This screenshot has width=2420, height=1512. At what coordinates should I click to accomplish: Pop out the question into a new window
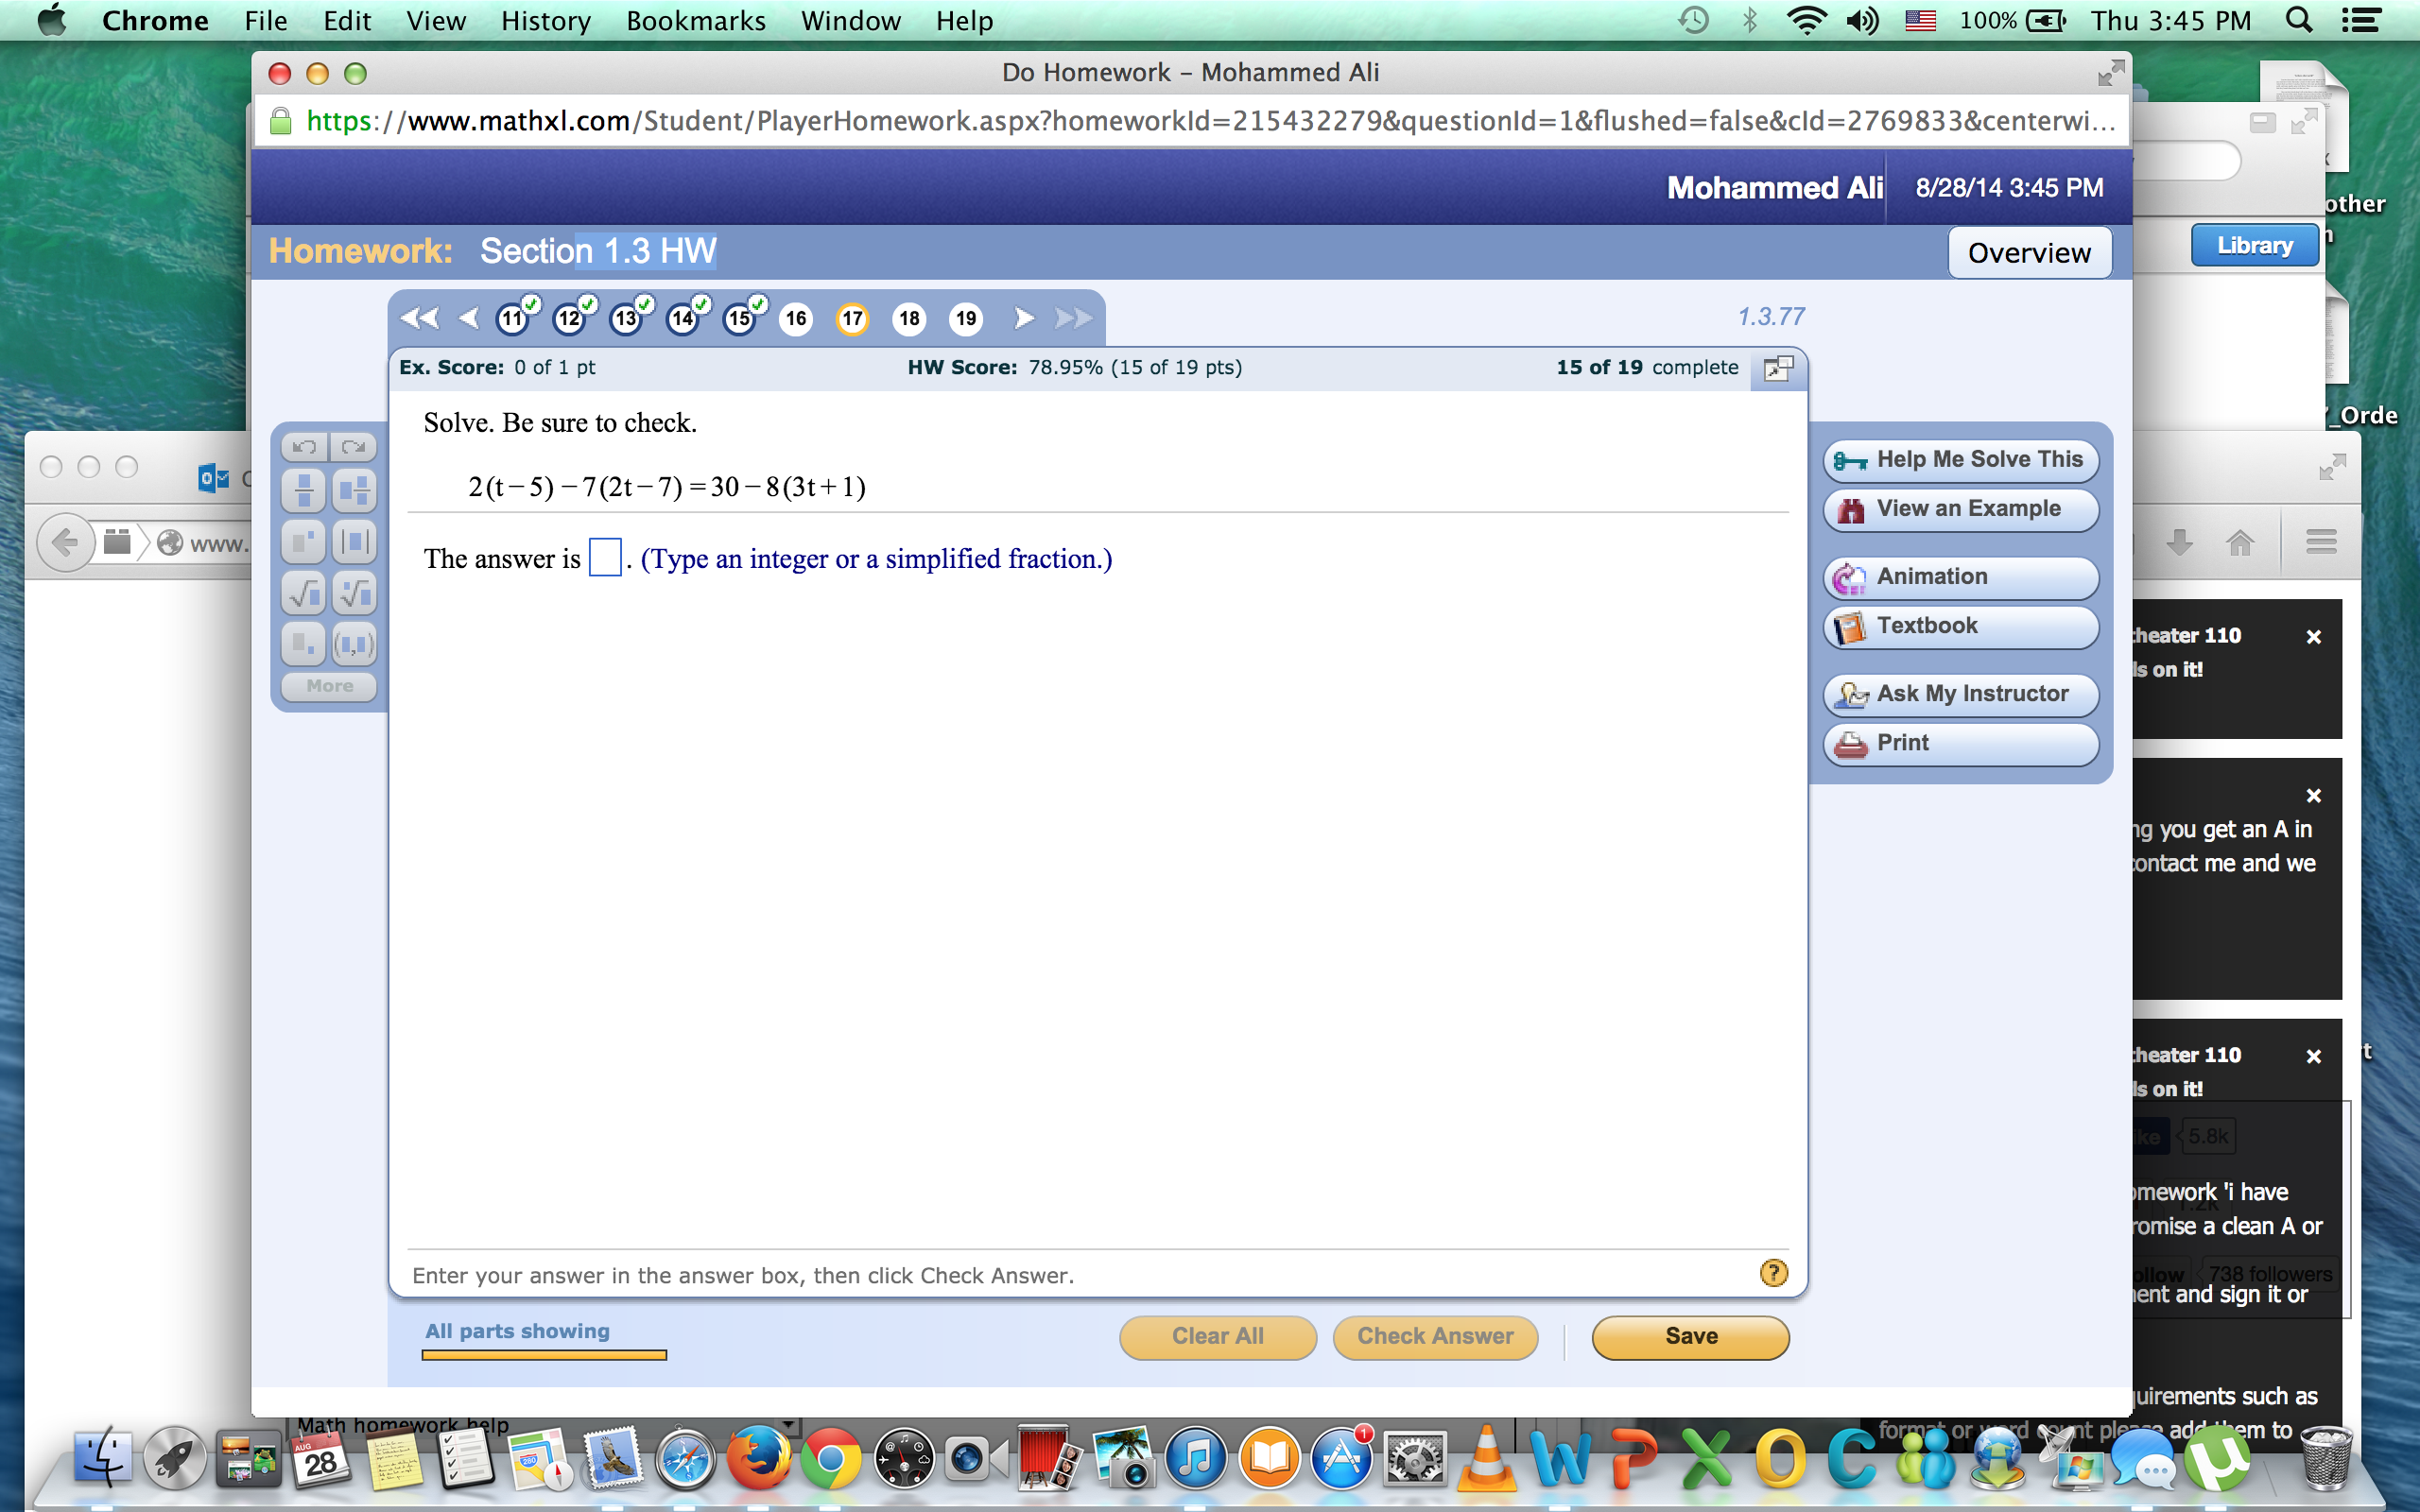1778,368
